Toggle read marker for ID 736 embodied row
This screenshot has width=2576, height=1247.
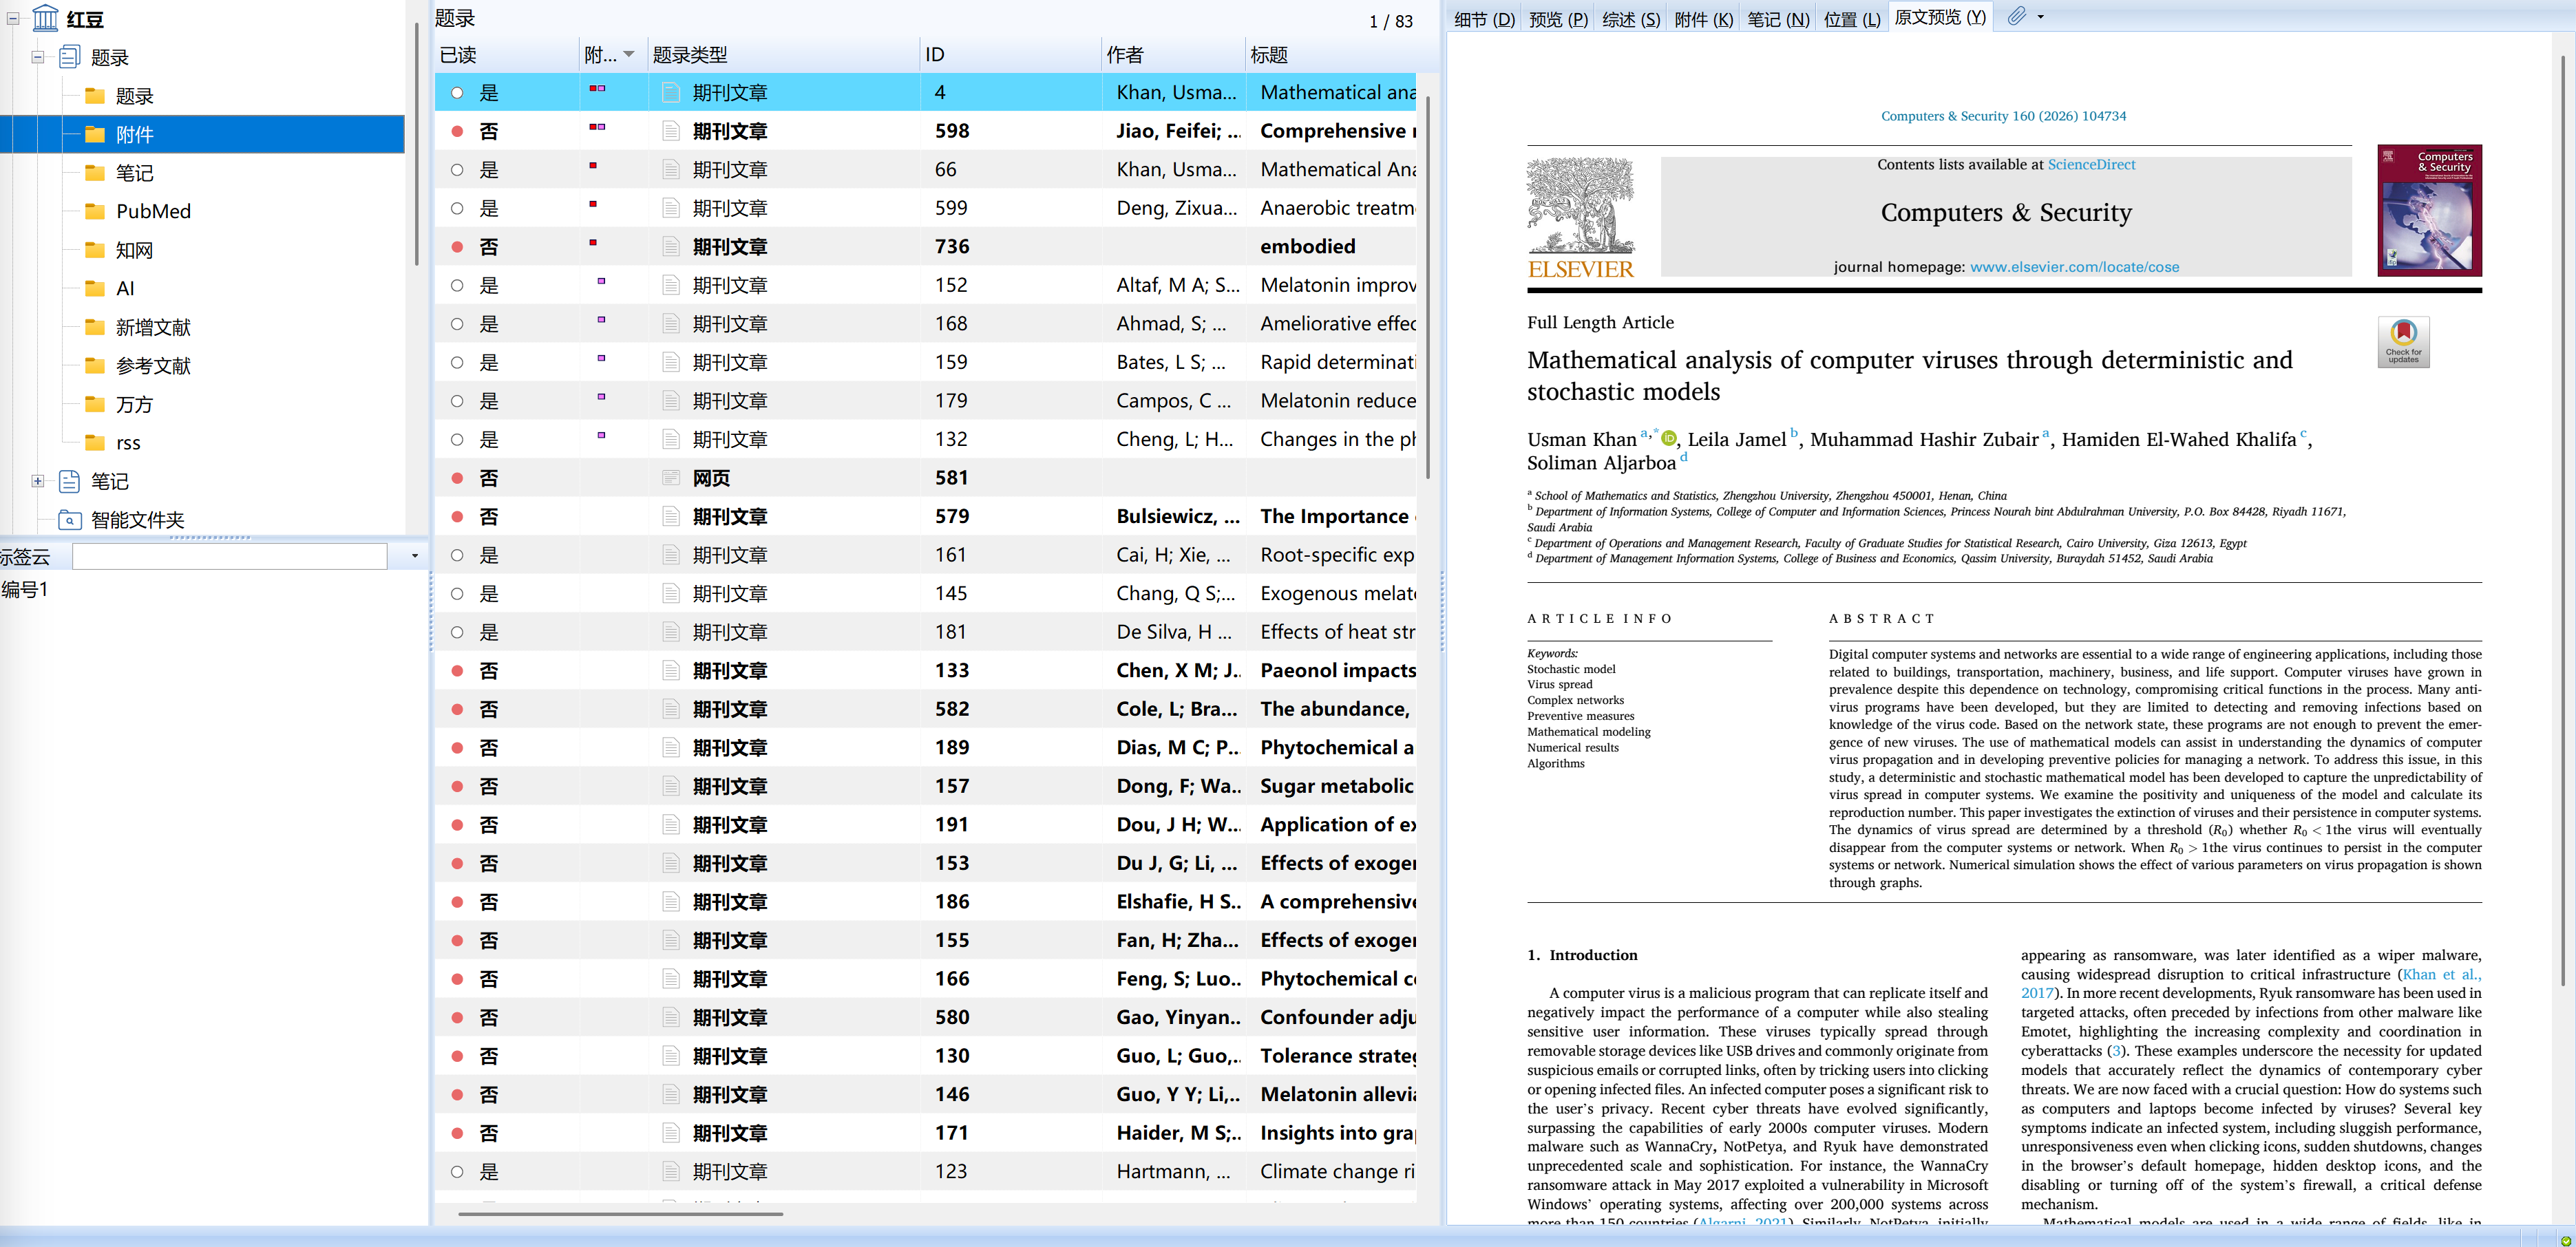point(457,247)
